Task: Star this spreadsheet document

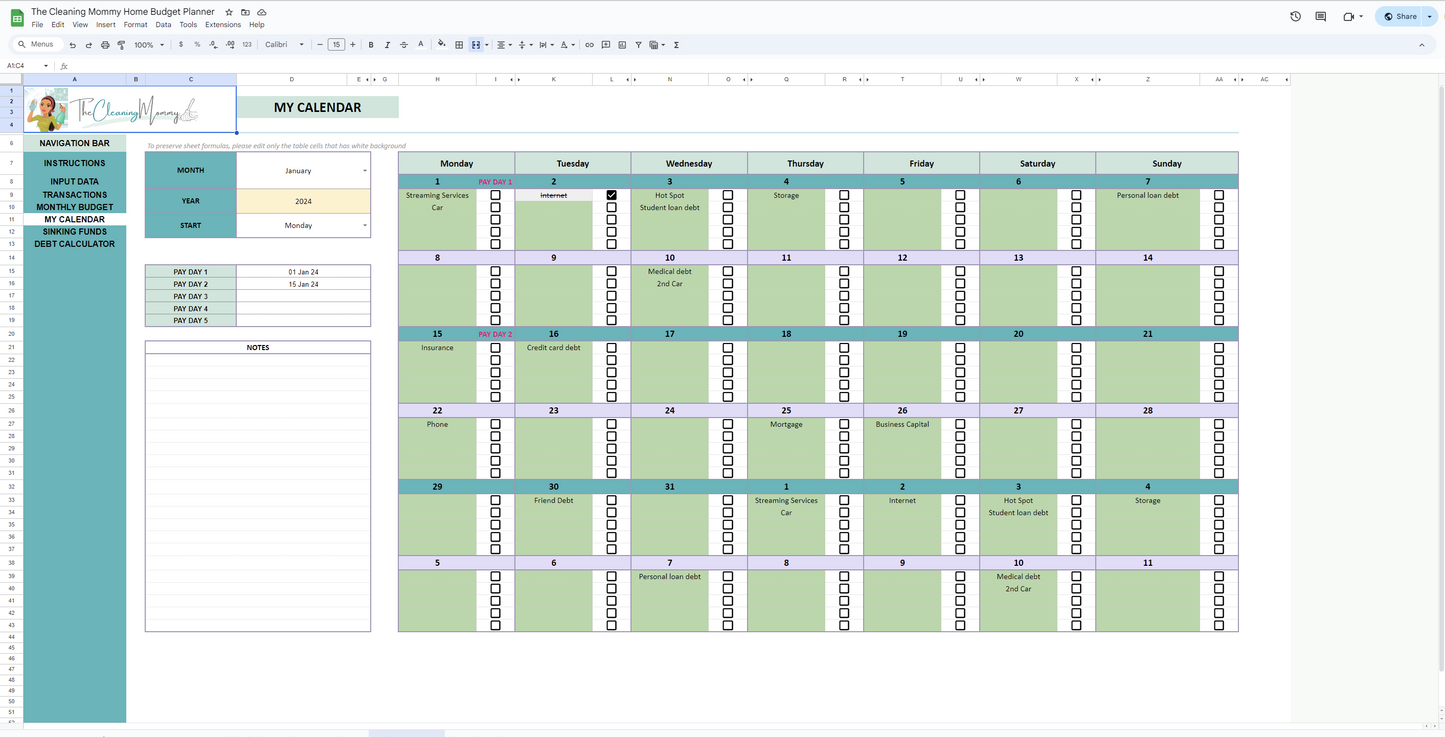Action: (229, 12)
